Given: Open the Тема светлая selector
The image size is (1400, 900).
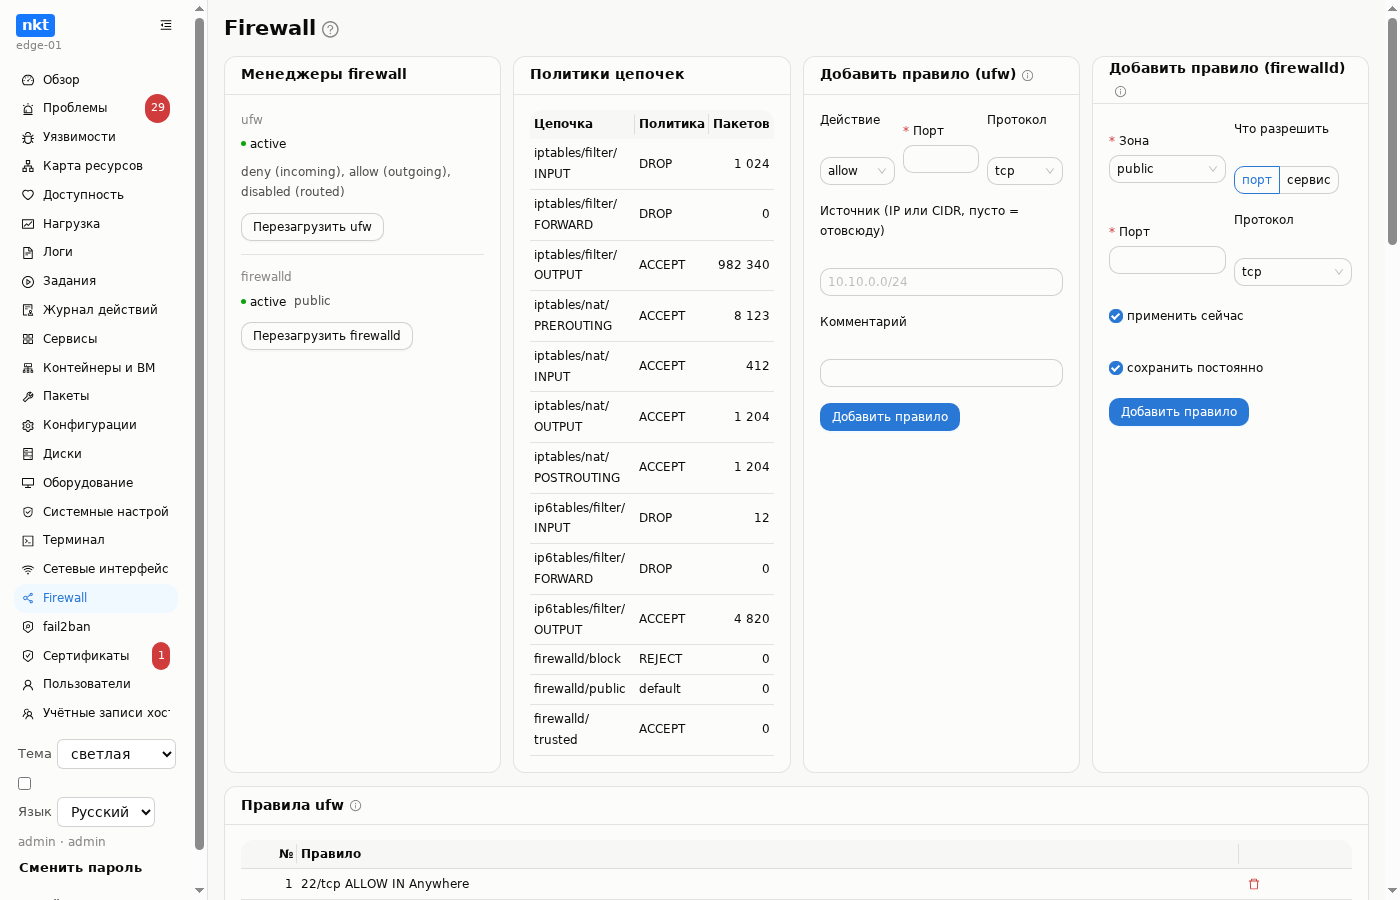Looking at the screenshot, I should coord(117,754).
